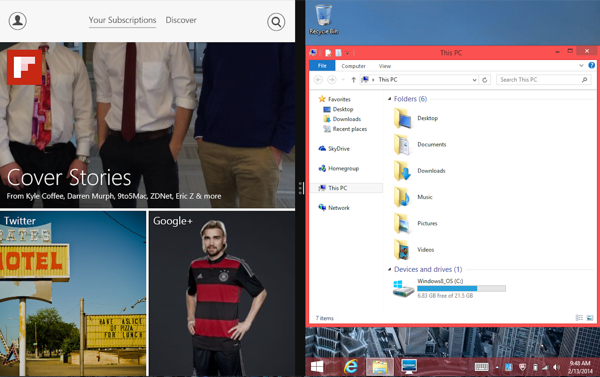Click the snap divider handle between apps
The image size is (600, 377).
[301, 188]
